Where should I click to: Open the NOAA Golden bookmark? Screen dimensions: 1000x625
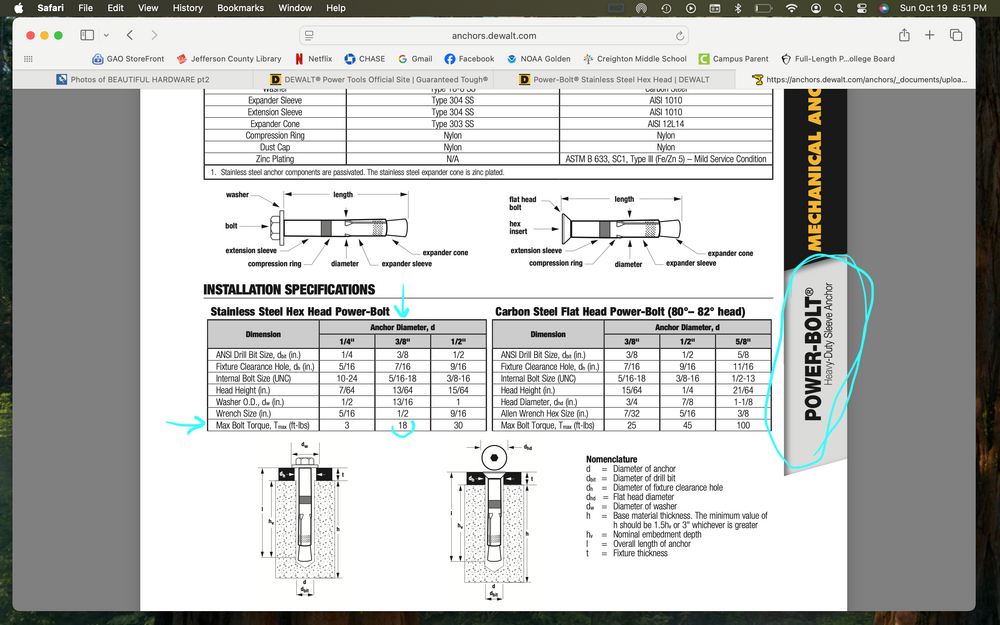538,59
